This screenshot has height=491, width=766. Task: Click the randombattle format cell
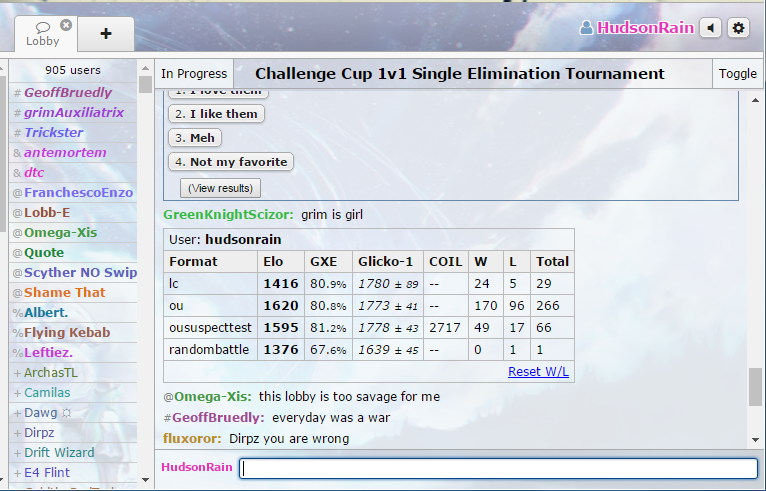pyautogui.click(x=211, y=350)
